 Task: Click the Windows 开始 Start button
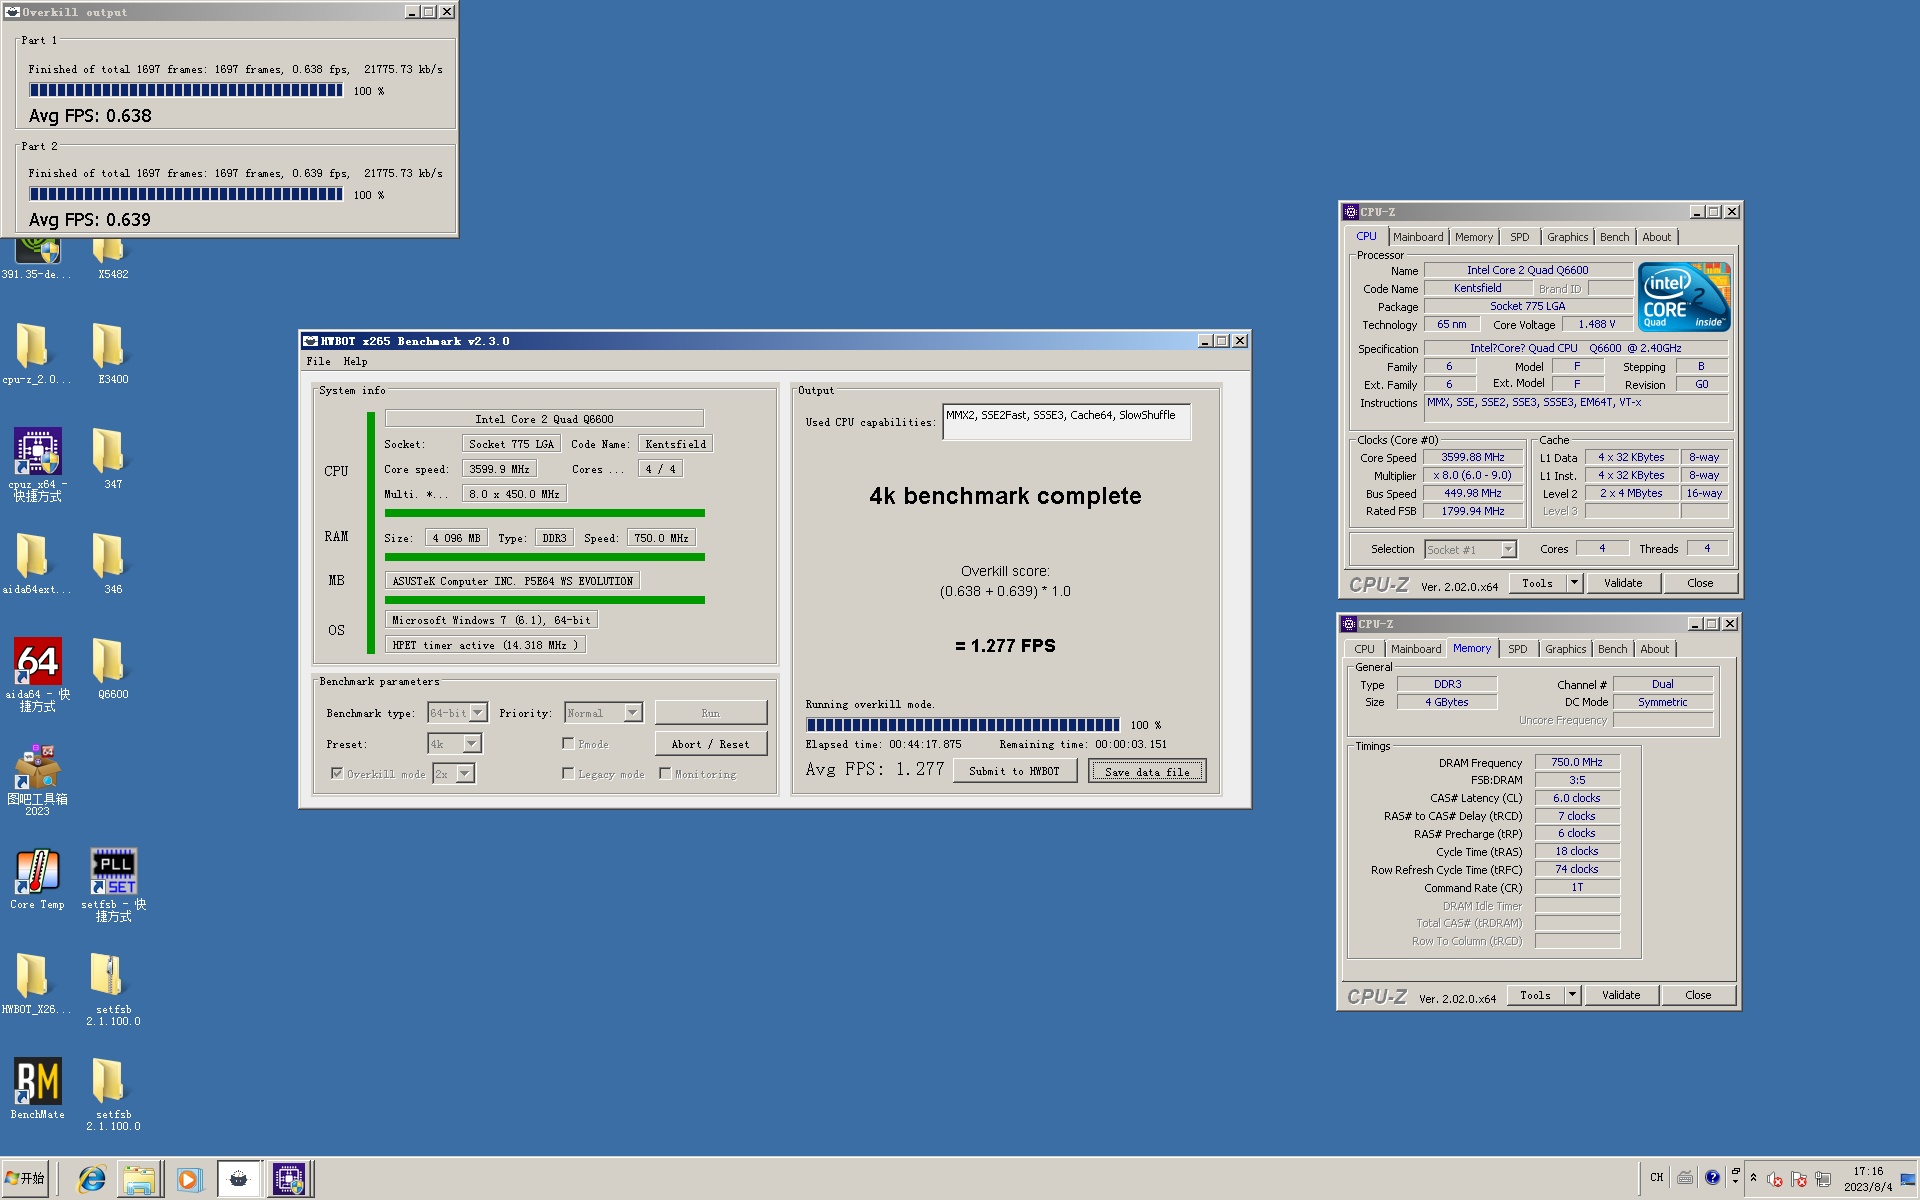pos(26,1179)
